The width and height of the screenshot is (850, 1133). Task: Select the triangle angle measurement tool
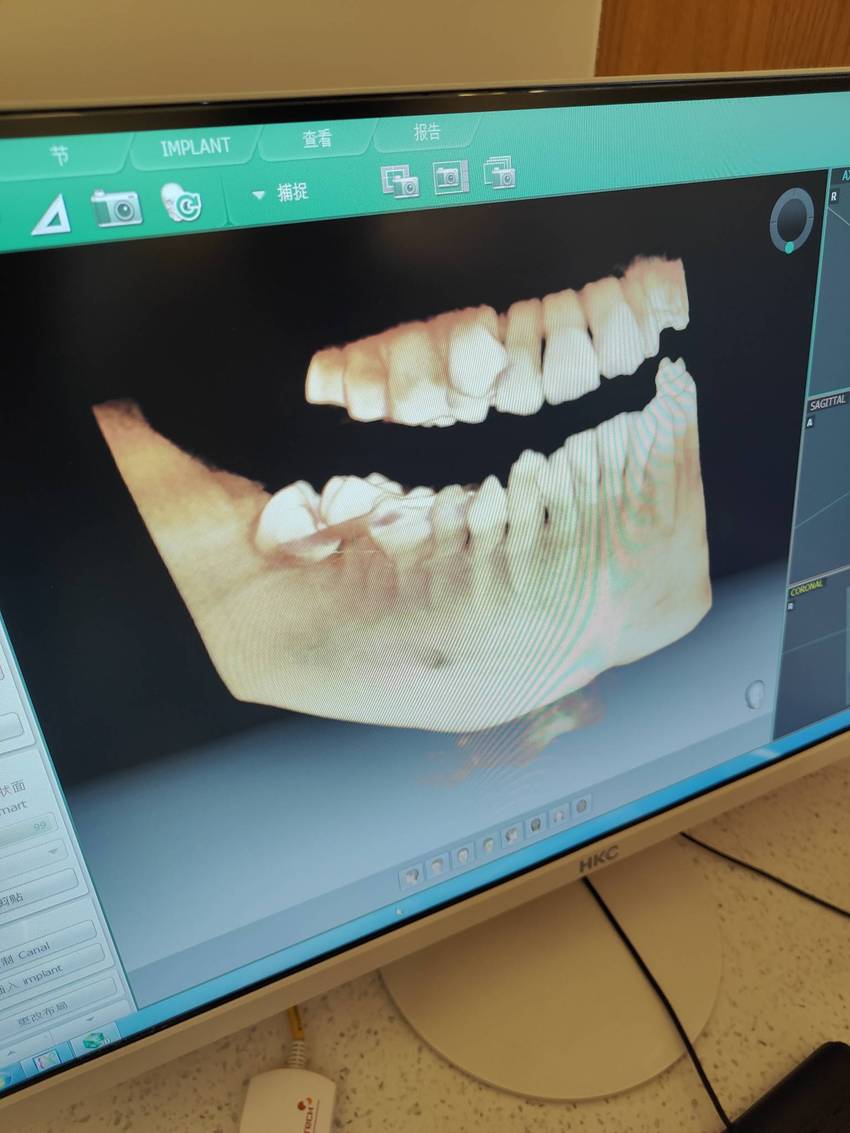[x=51, y=216]
